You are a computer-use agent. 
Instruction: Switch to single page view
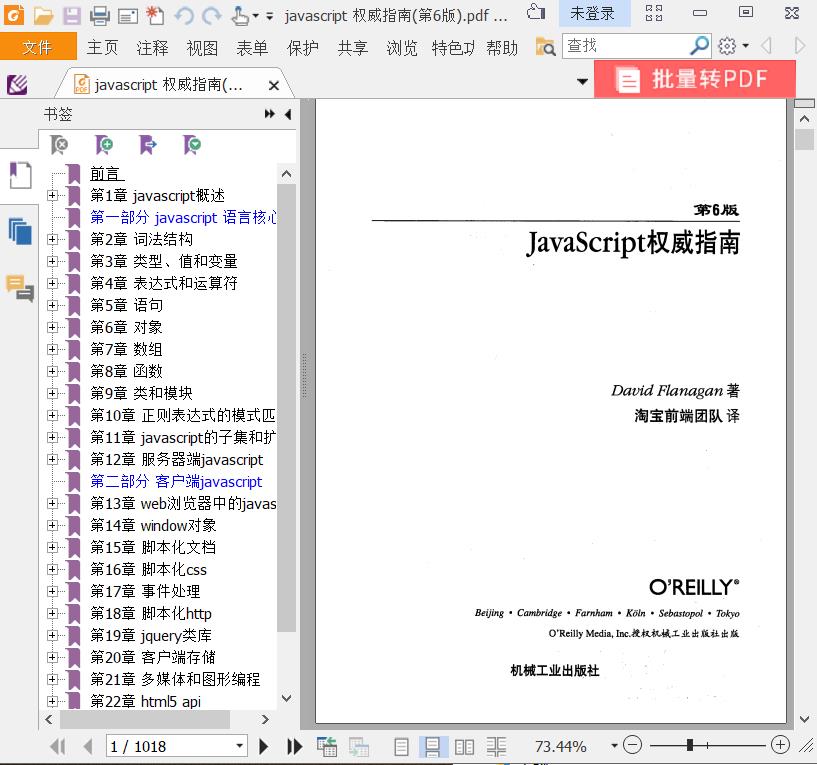coord(401,747)
